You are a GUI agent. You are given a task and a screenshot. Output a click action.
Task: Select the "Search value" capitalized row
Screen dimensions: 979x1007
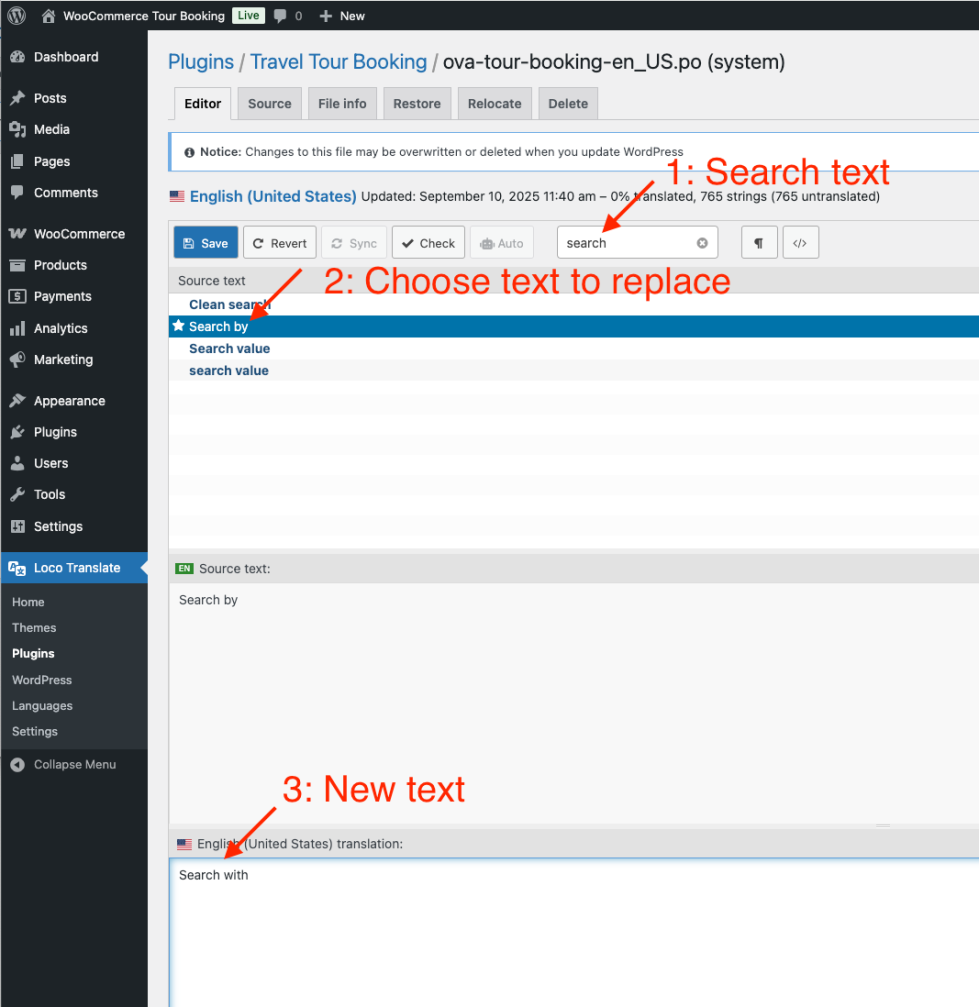pyautogui.click(x=573, y=349)
